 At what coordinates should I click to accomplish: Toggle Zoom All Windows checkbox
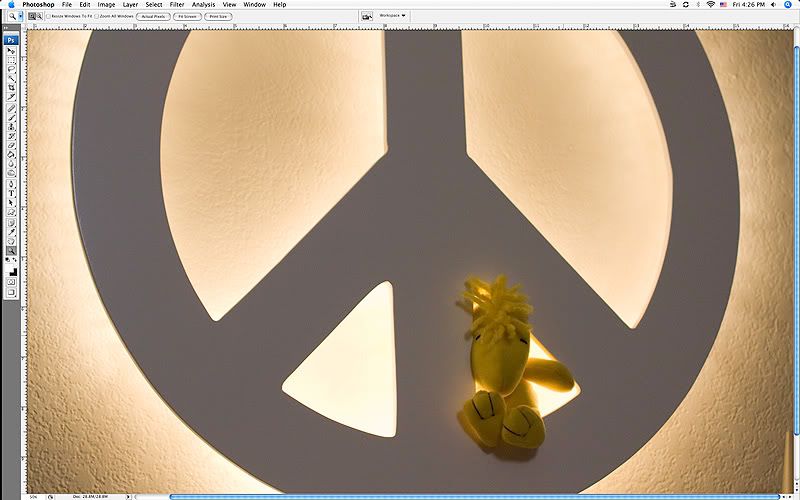tap(96, 17)
